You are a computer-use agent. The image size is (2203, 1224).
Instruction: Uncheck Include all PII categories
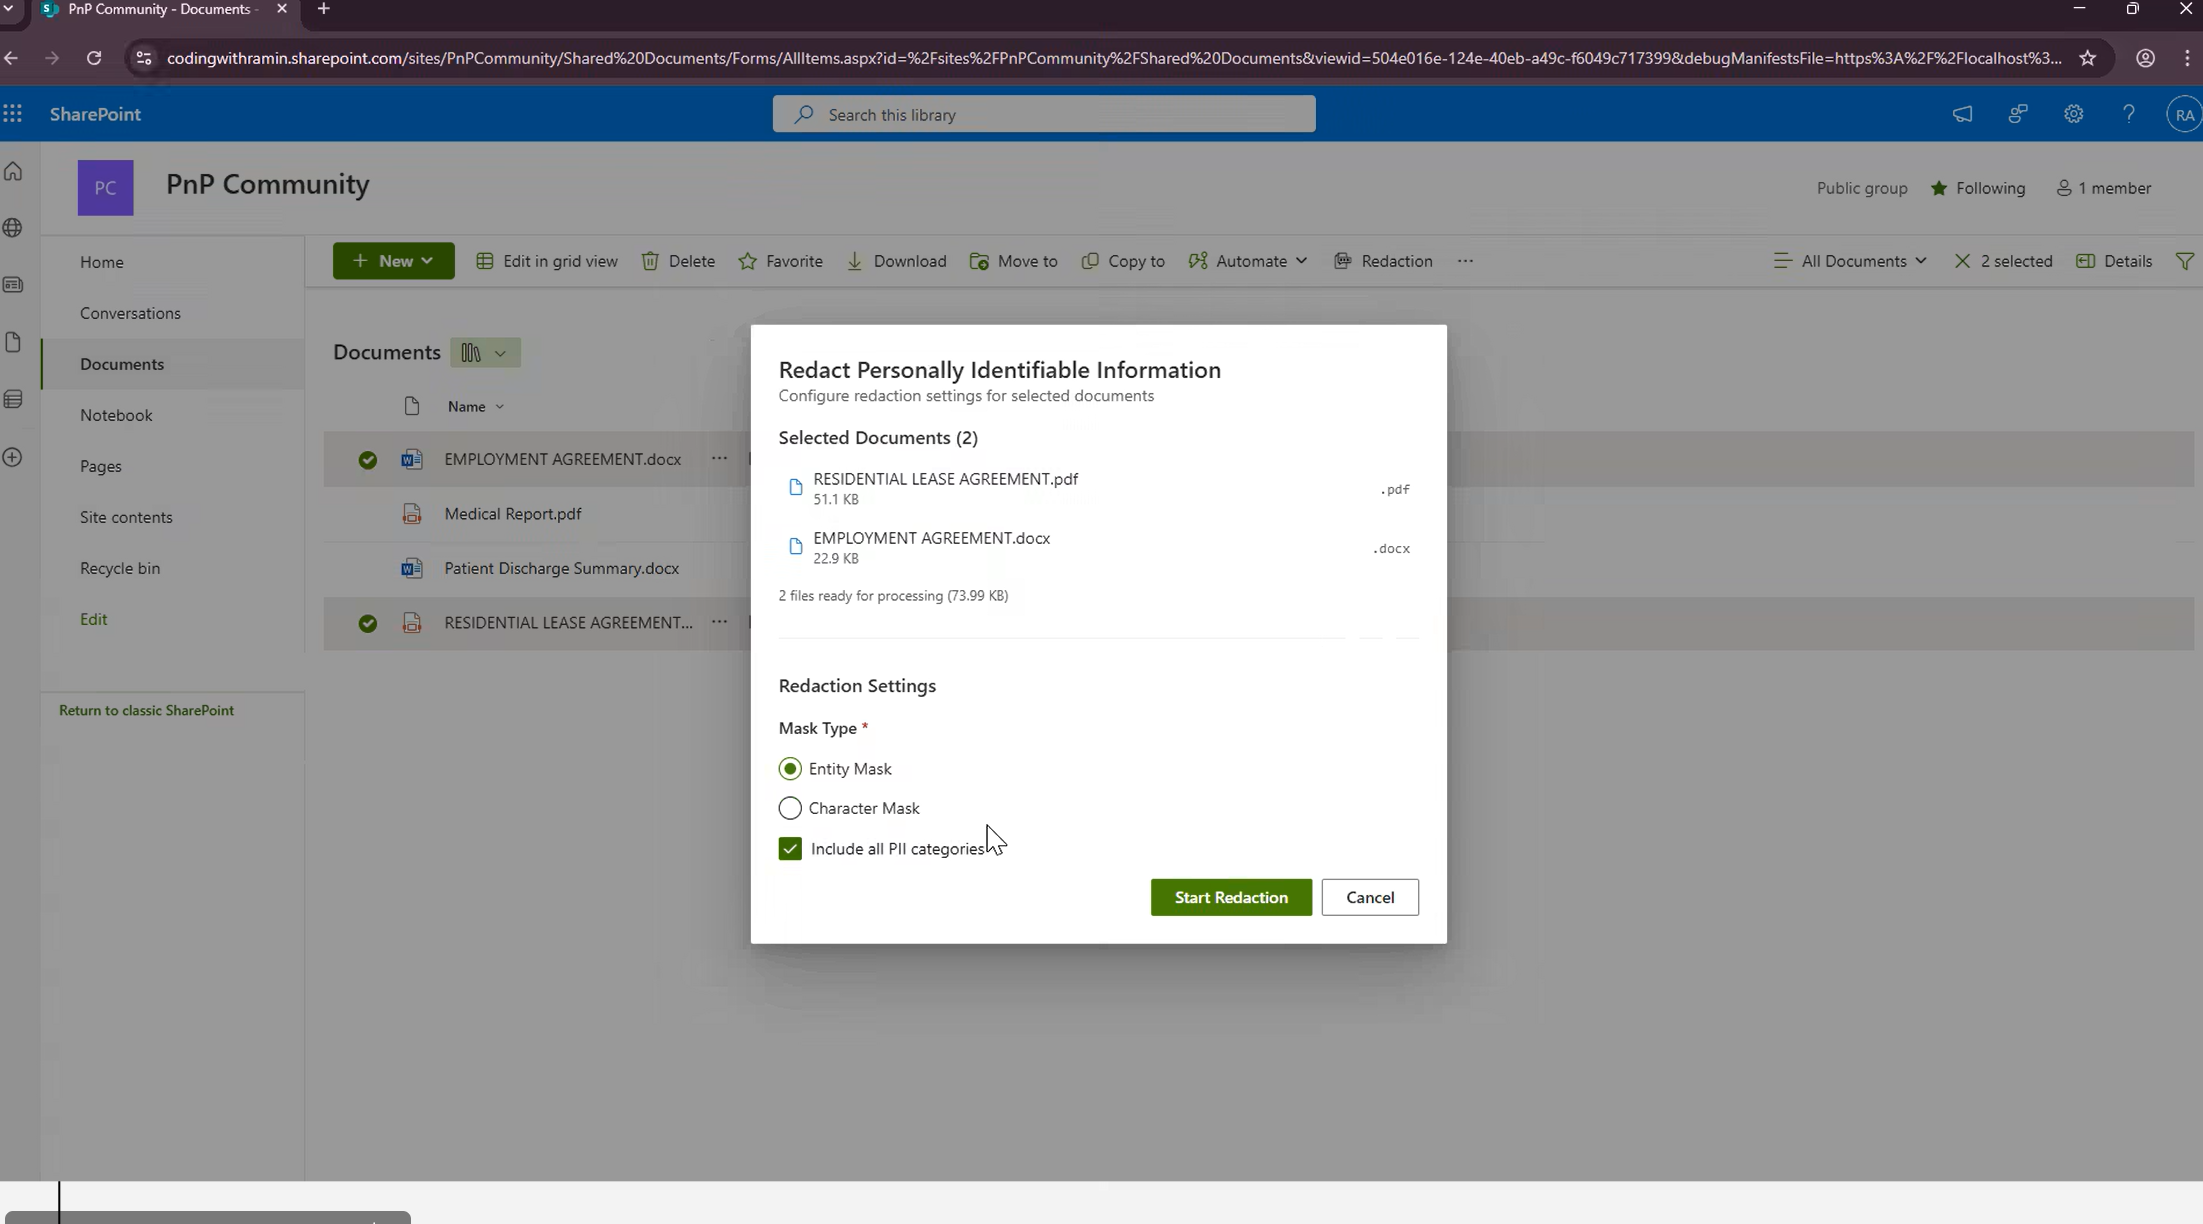790,849
